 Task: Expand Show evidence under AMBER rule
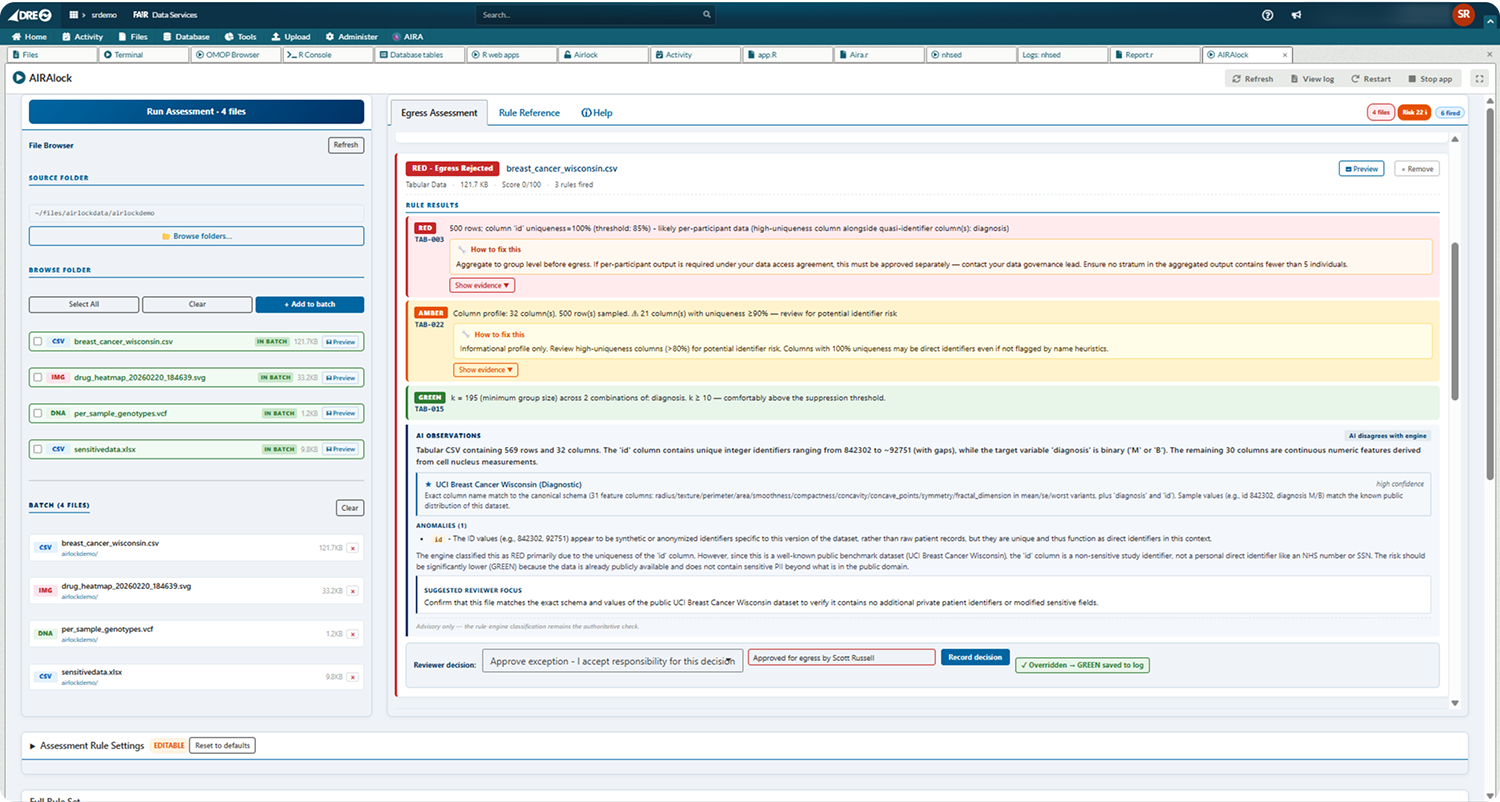coord(486,370)
